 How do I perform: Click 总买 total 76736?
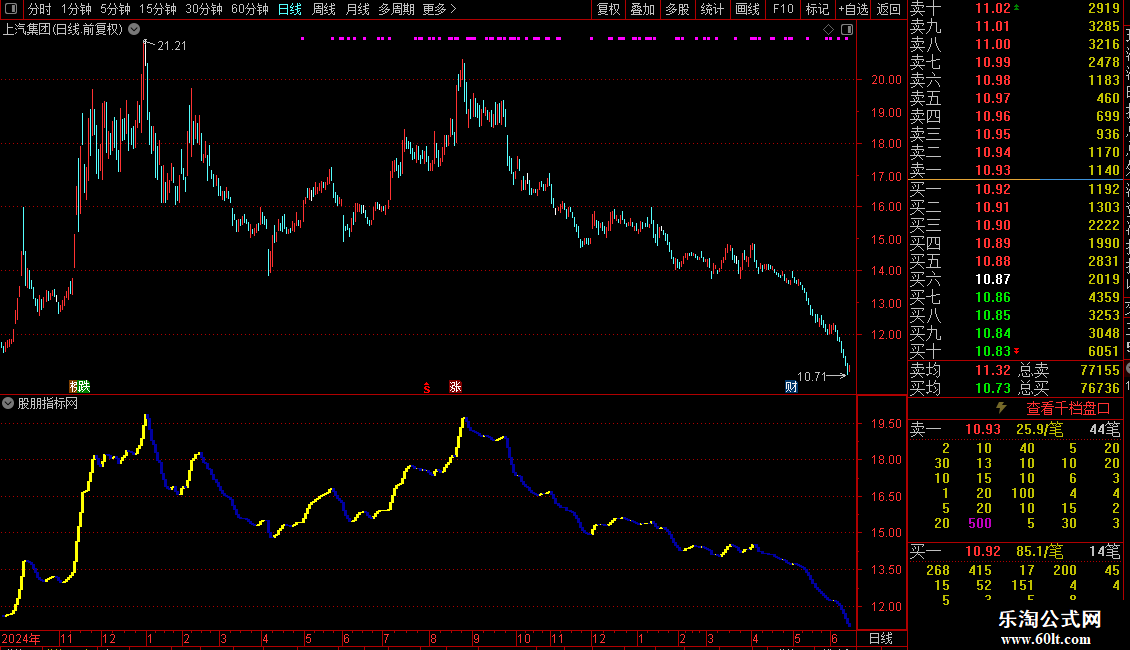pos(1100,388)
